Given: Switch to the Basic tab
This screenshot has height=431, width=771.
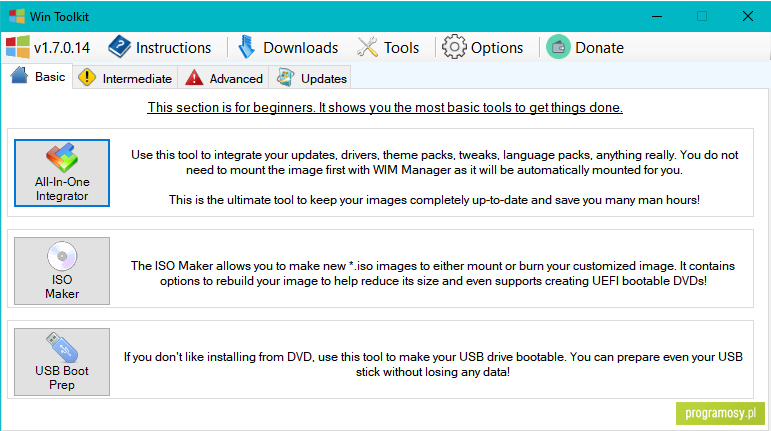Looking at the screenshot, I should tap(38, 77).
